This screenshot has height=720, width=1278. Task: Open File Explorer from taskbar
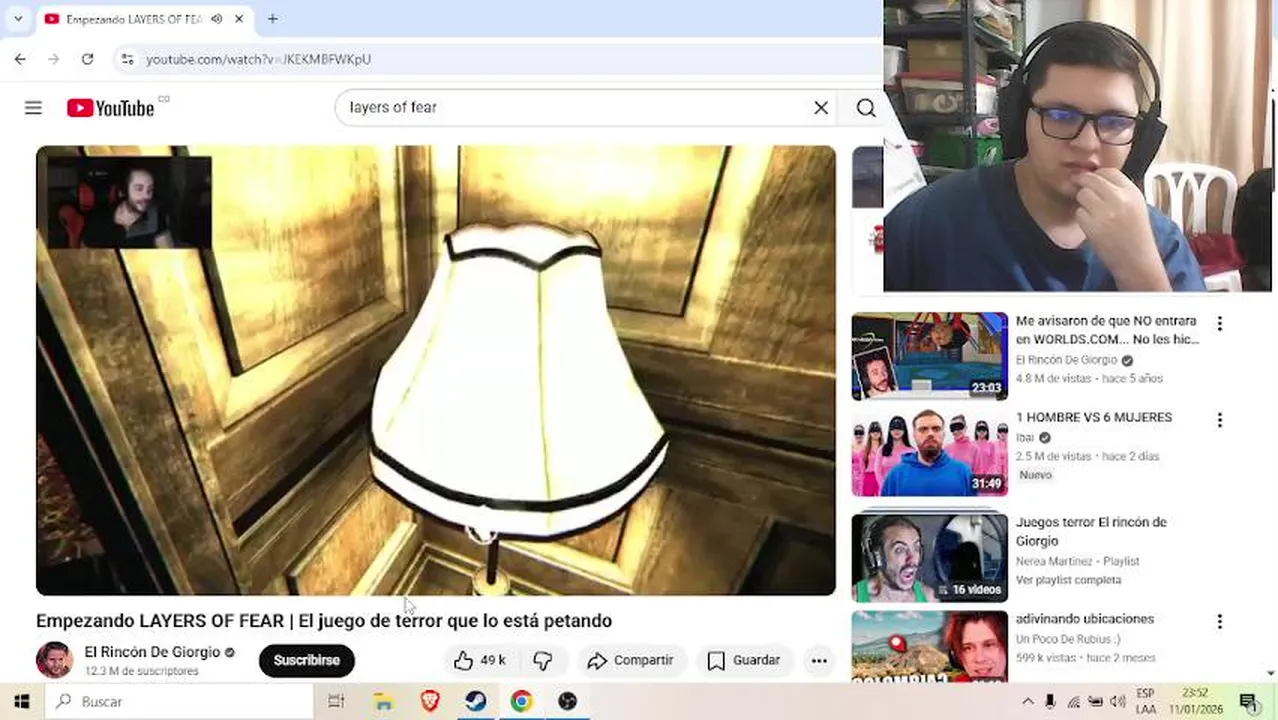tap(383, 702)
